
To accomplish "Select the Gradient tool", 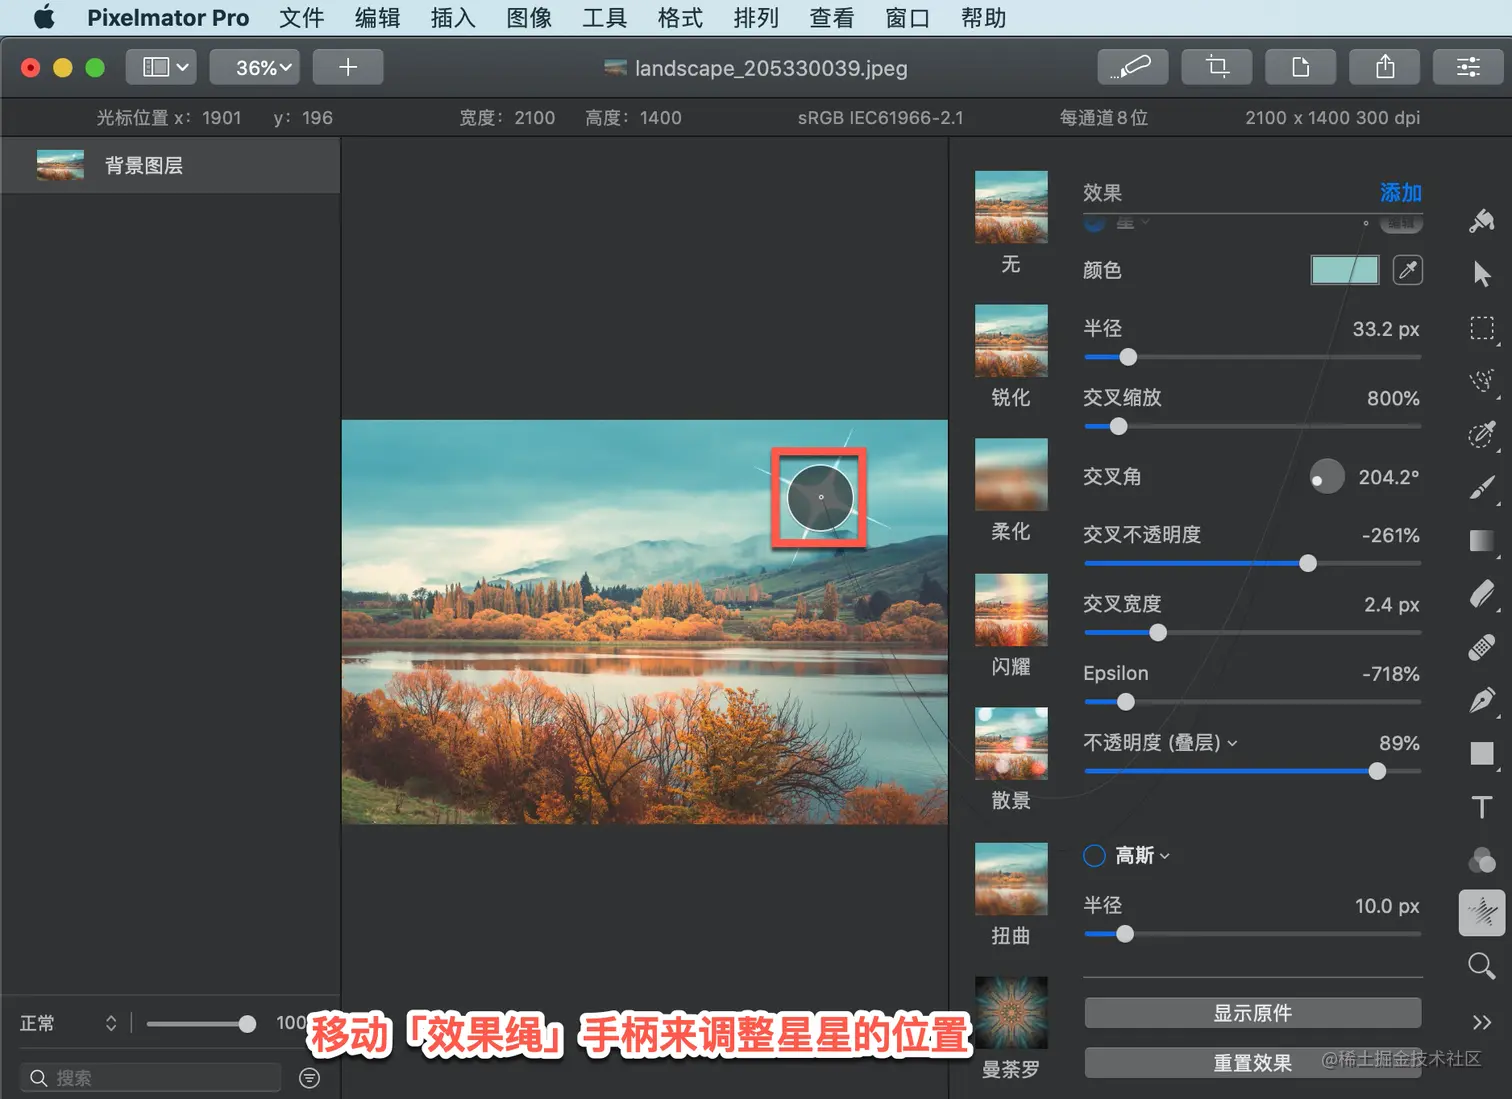I will [1482, 541].
